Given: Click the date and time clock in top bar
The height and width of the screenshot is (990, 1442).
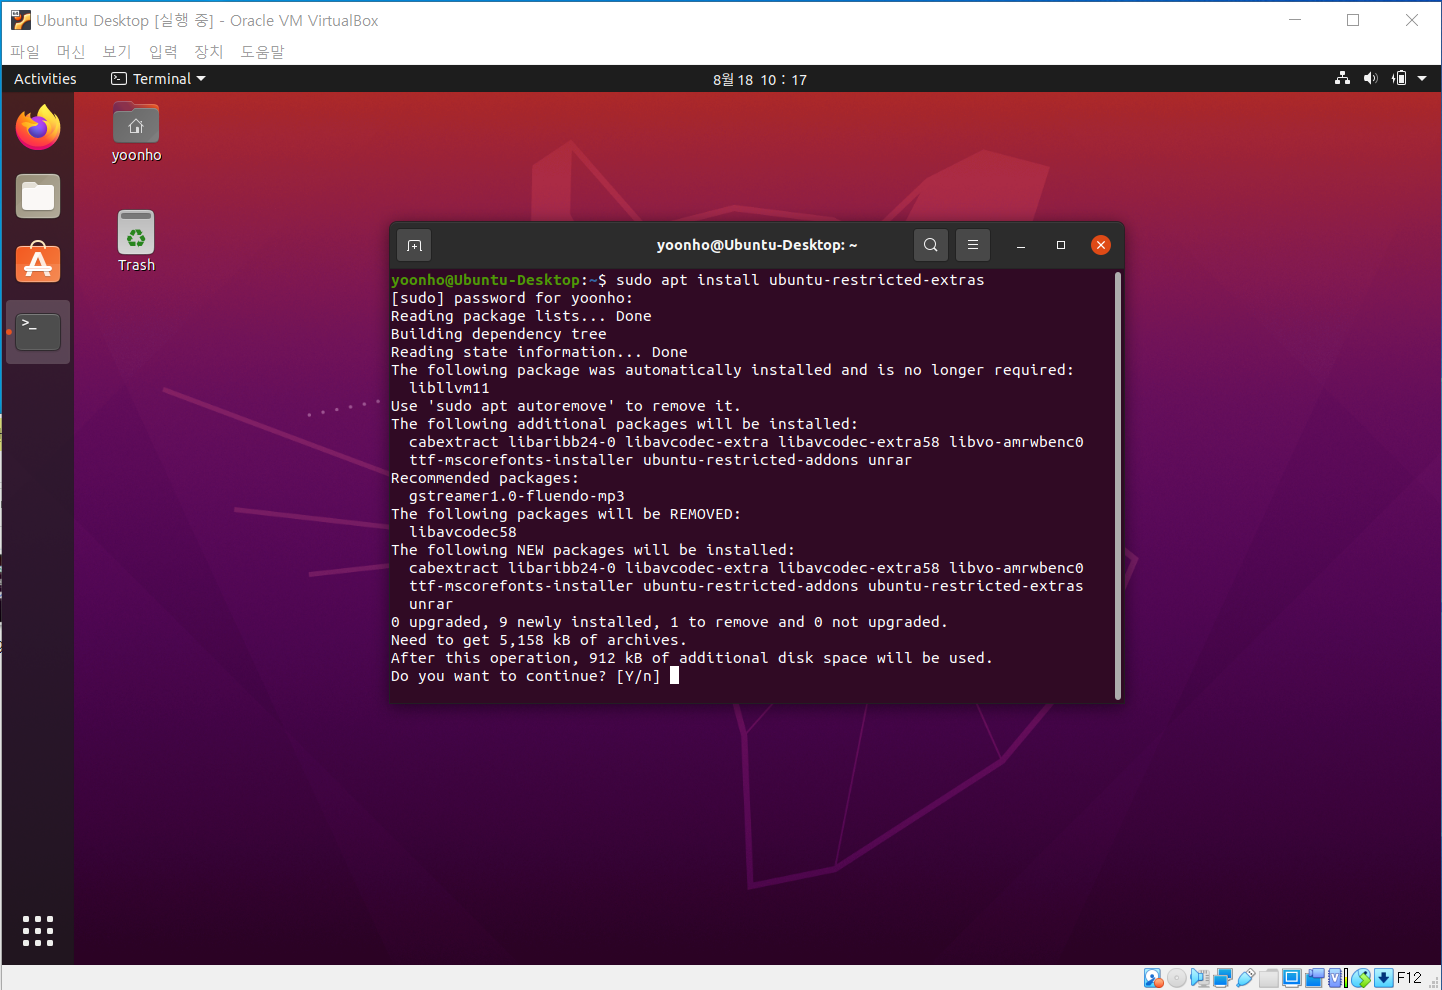Looking at the screenshot, I should [x=760, y=79].
